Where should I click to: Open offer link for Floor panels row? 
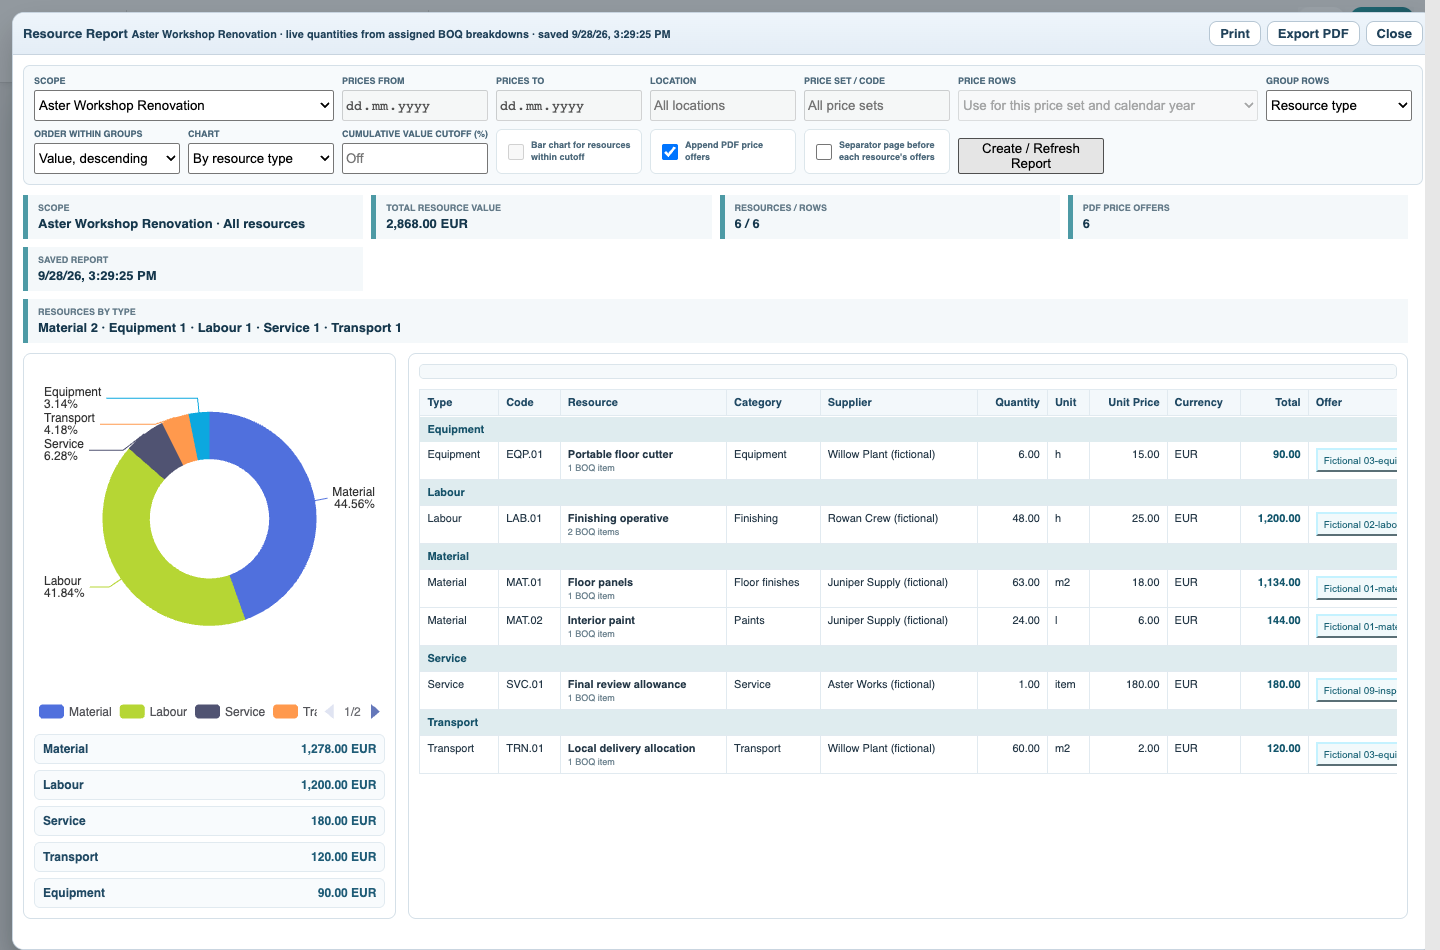(x=1357, y=589)
